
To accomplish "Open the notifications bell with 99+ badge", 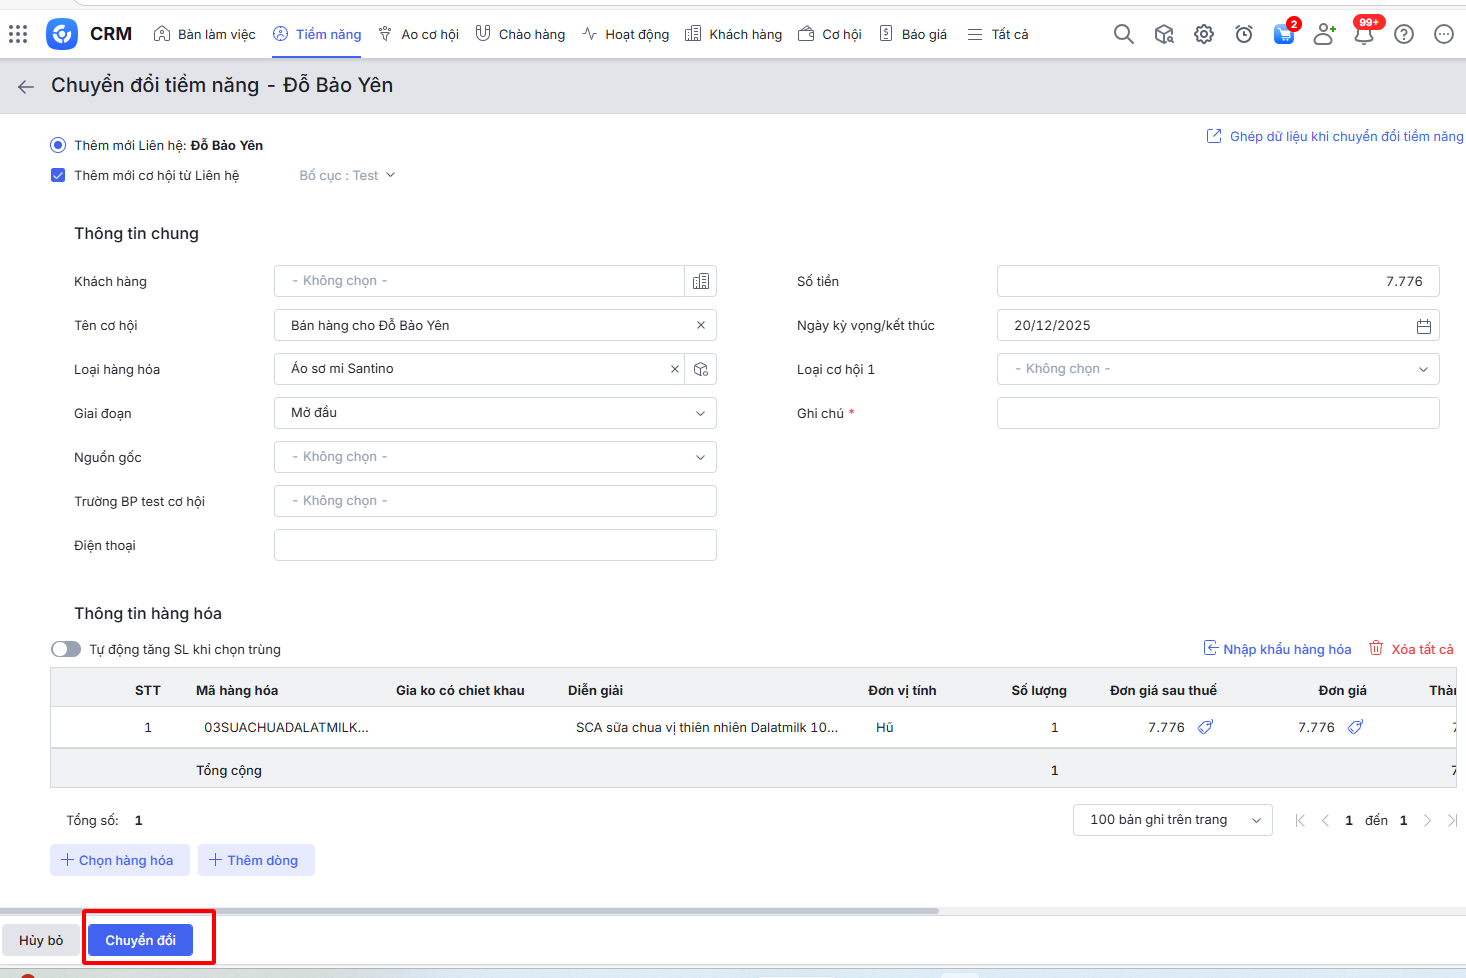I will (x=1363, y=34).
